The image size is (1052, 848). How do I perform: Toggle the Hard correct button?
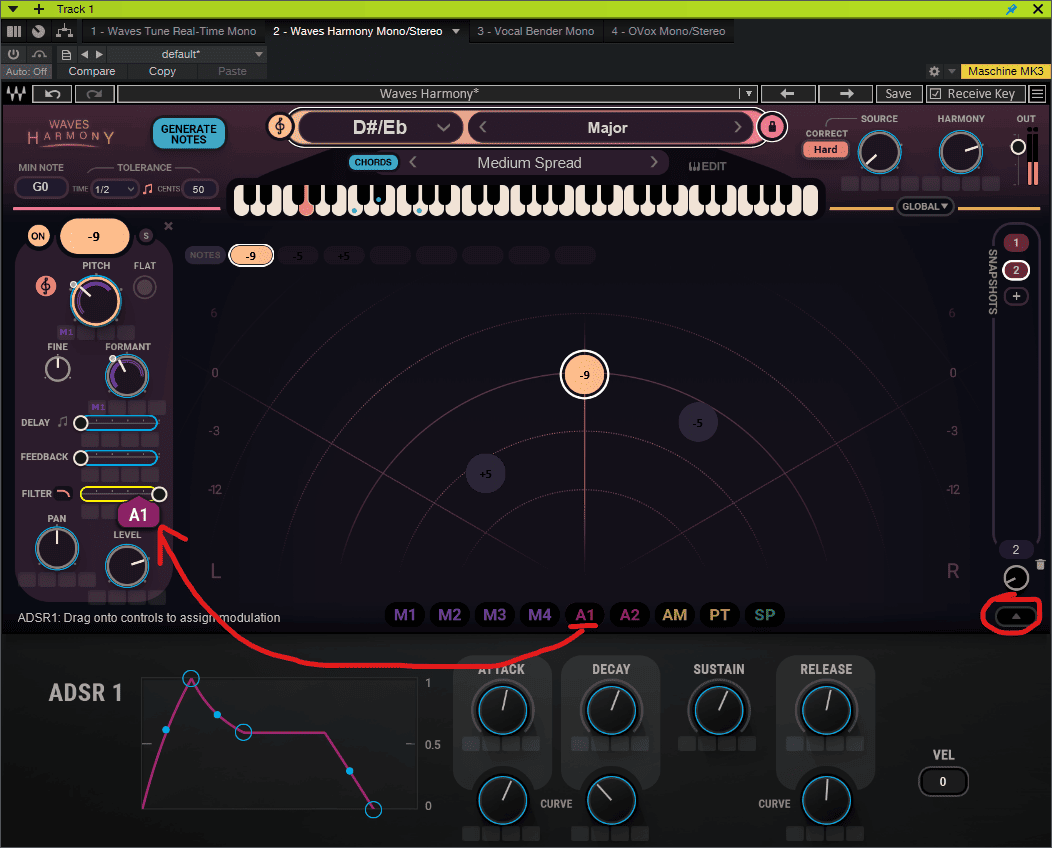[x=825, y=150]
